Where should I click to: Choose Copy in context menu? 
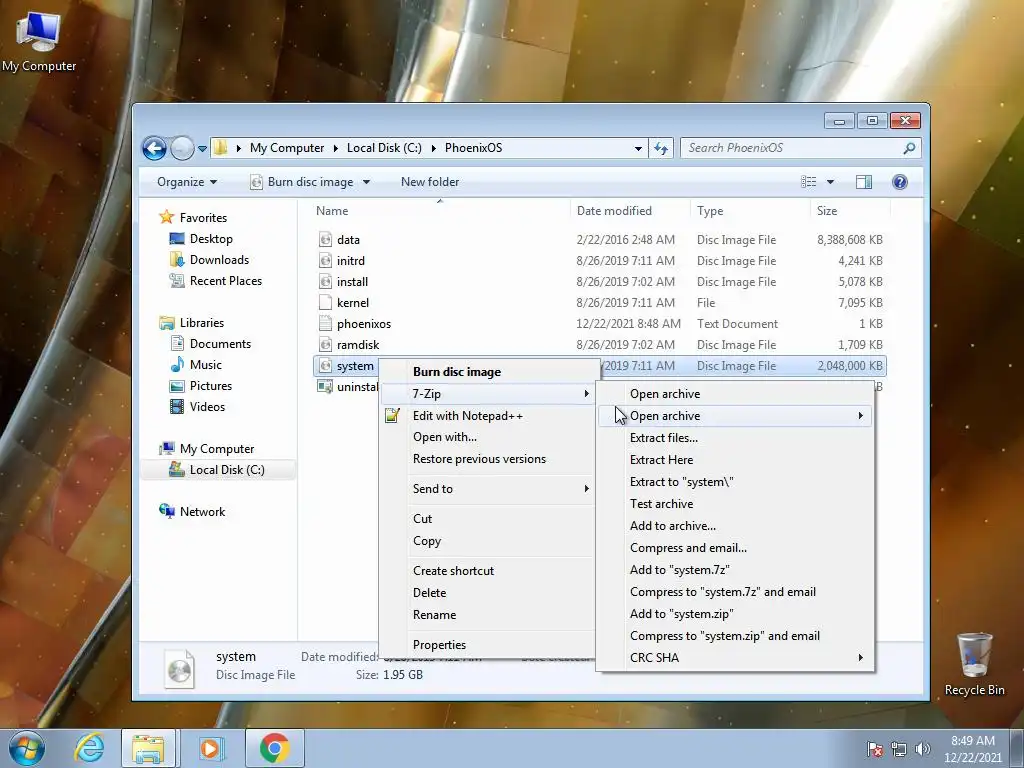(487, 541)
